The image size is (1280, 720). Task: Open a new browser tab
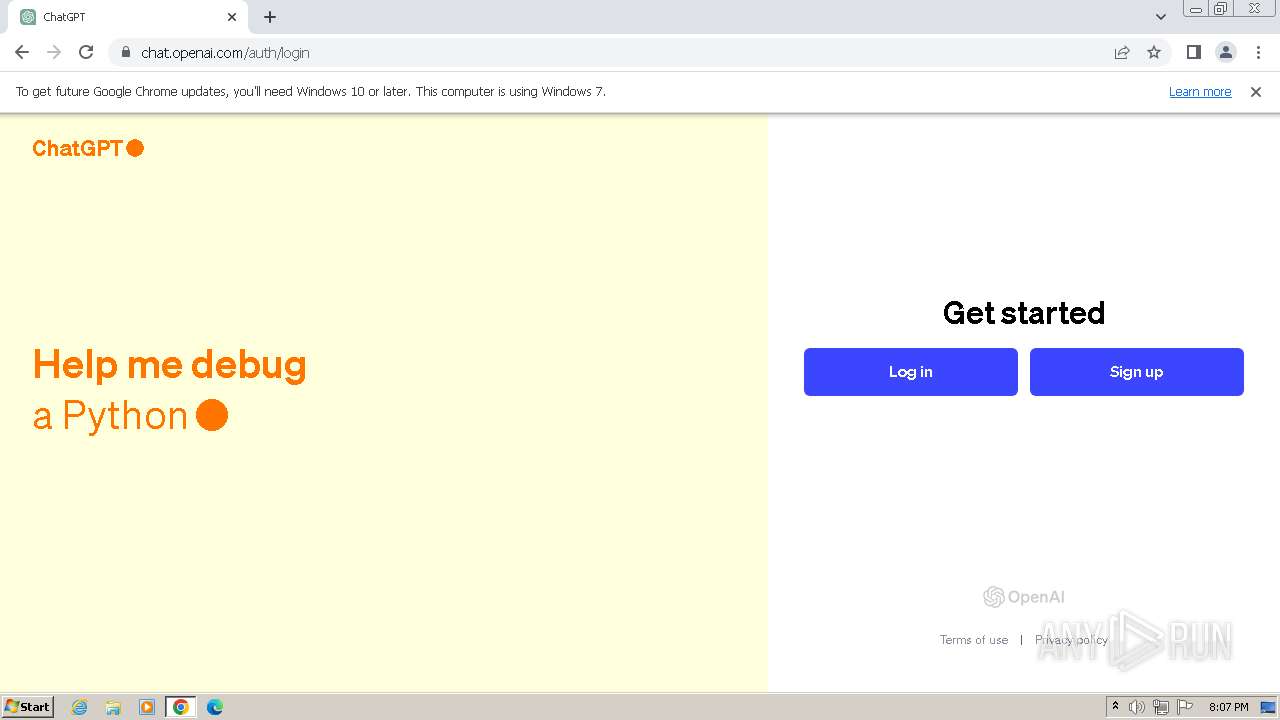point(270,17)
